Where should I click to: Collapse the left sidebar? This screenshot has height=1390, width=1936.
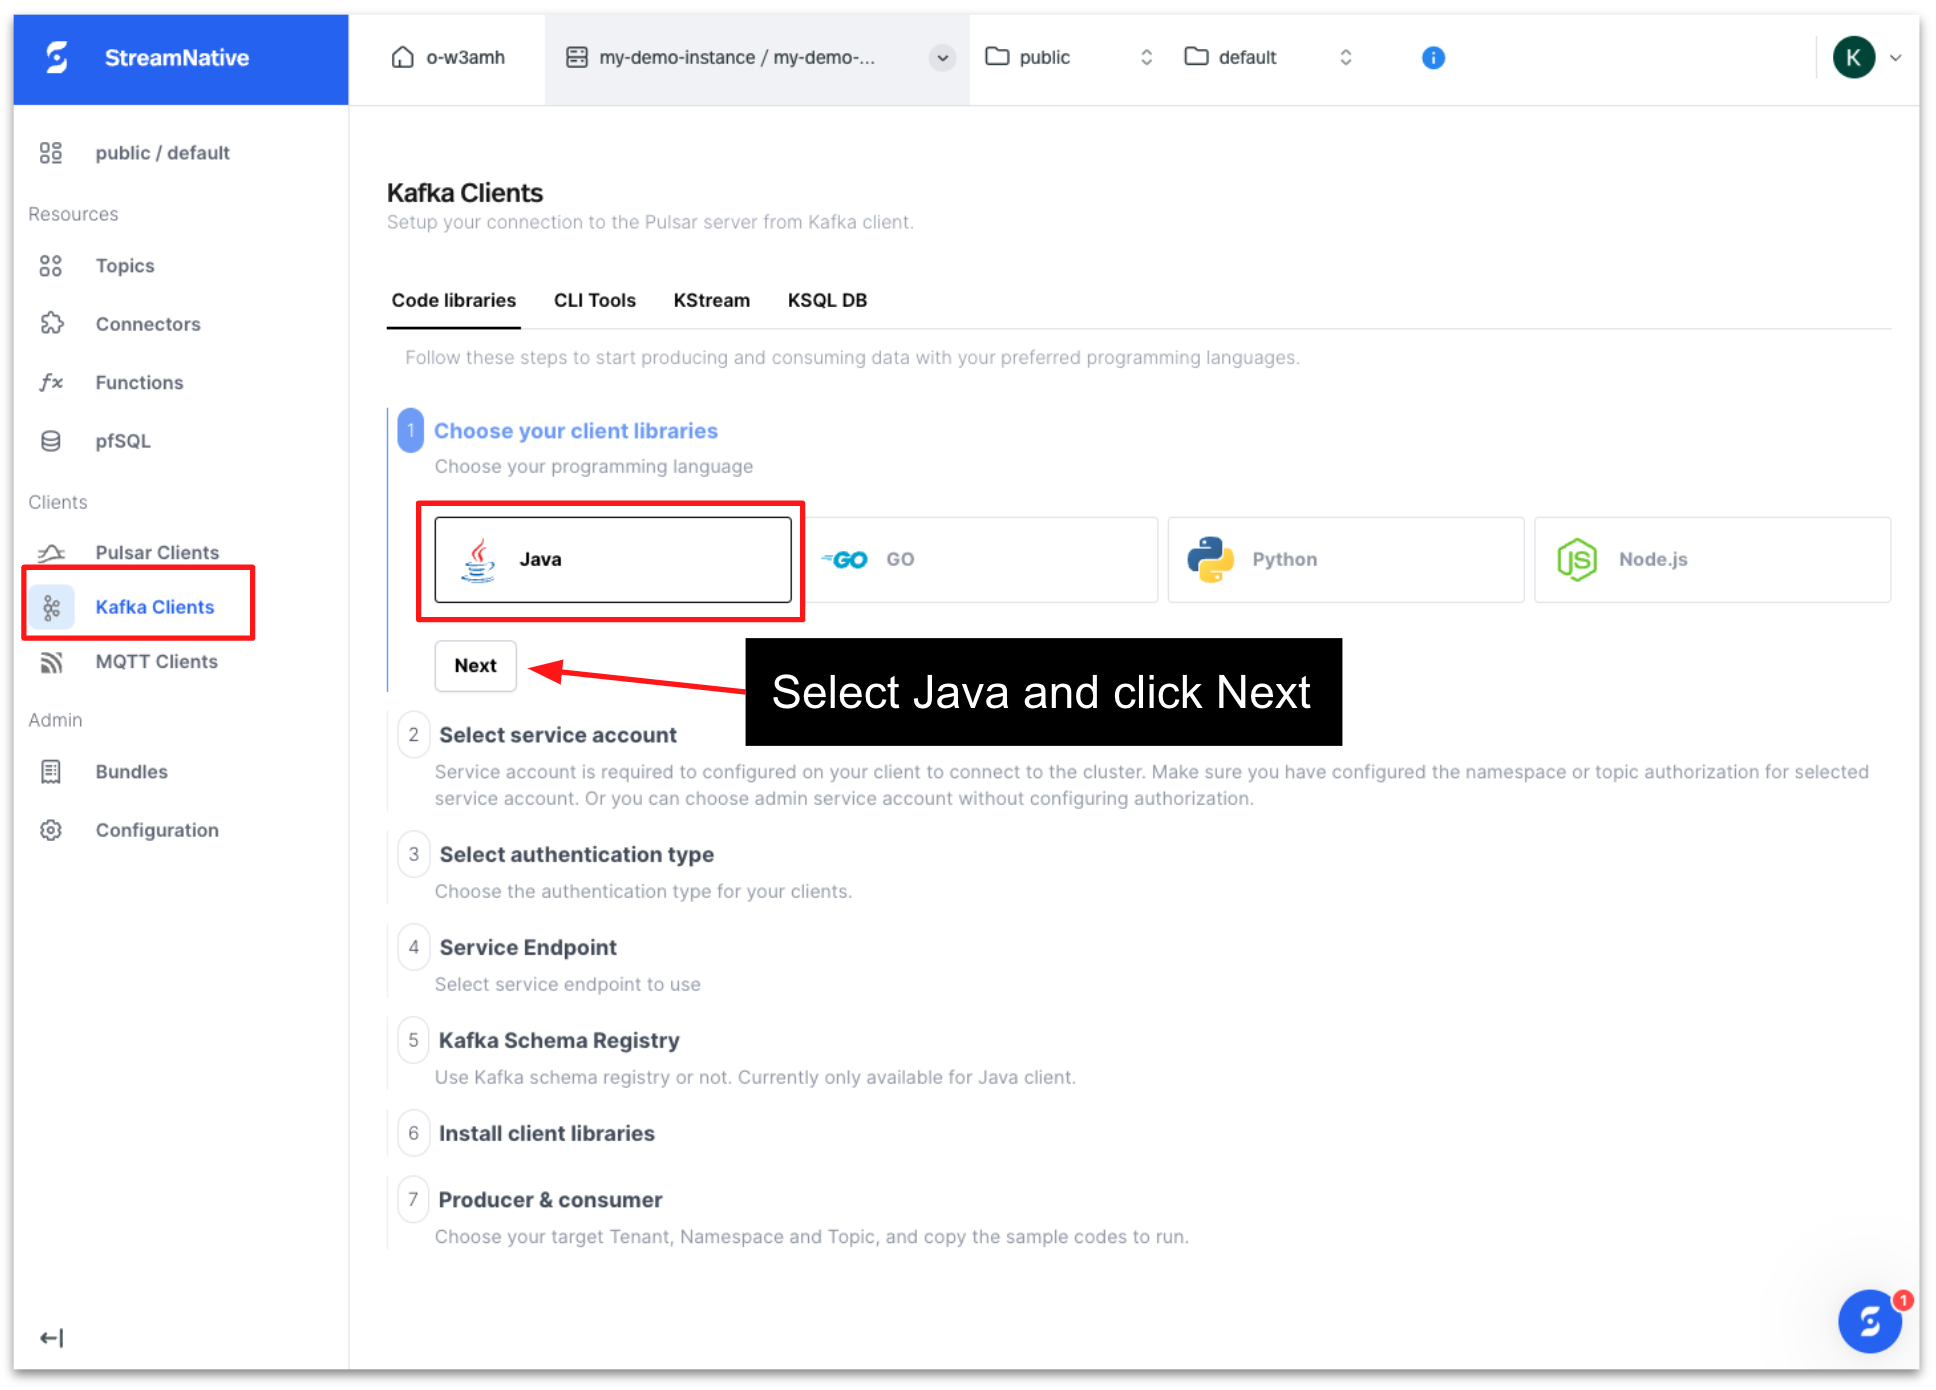pos(51,1336)
